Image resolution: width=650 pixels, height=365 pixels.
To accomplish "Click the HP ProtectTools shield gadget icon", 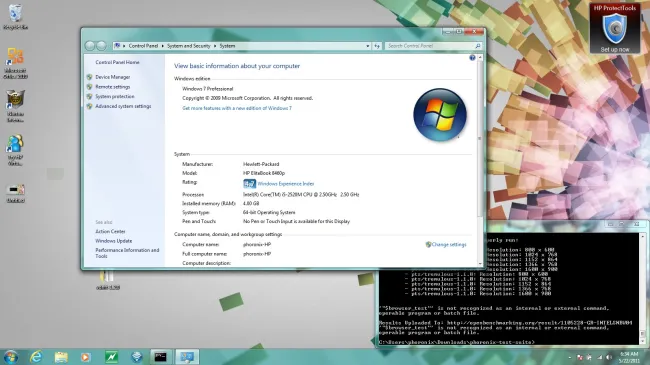I will 615,28.
